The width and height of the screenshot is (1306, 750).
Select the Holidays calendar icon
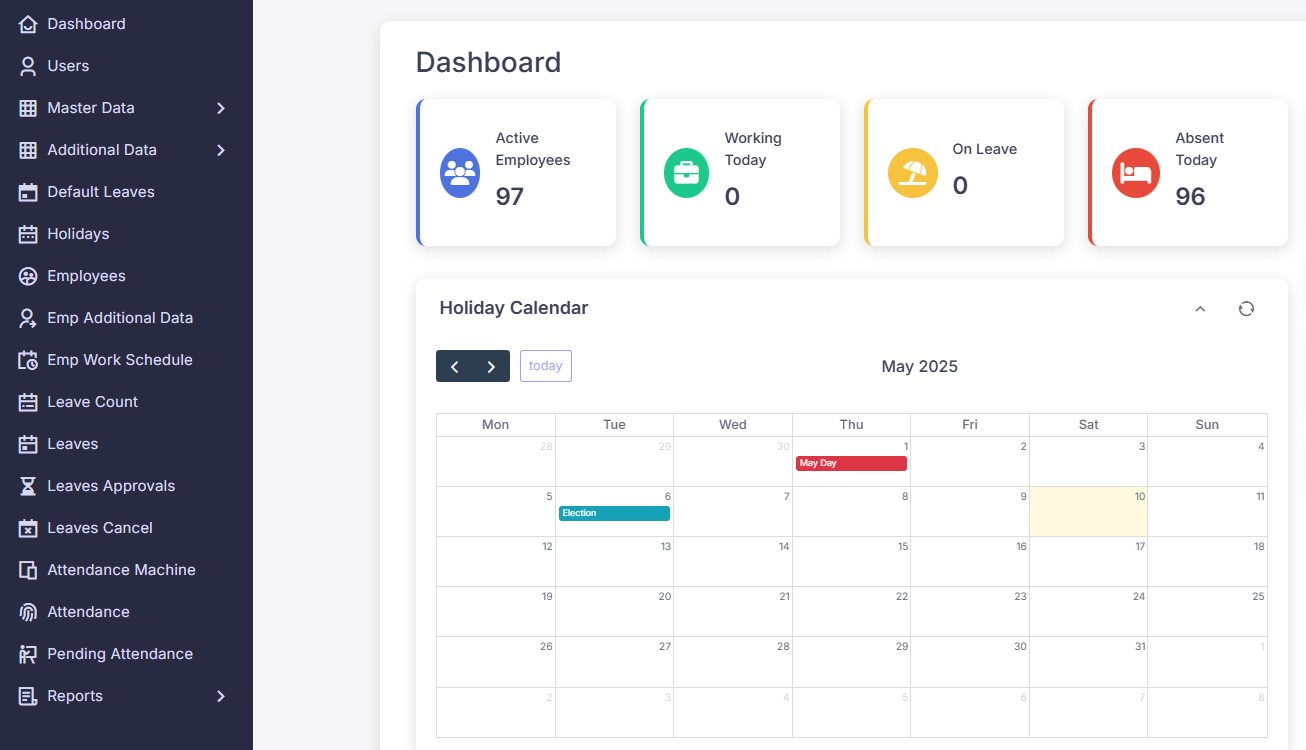pyautogui.click(x=27, y=234)
